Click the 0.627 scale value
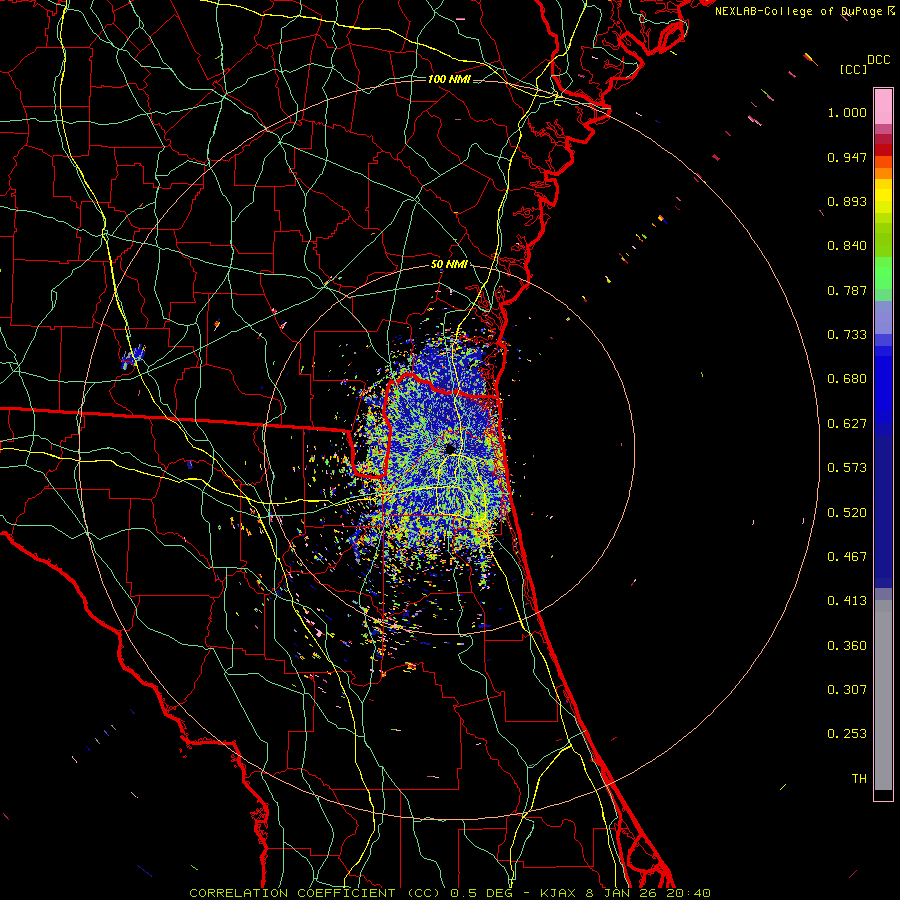The width and height of the screenshot is (900, 900). pyautogui.click(x=847, y=424)
